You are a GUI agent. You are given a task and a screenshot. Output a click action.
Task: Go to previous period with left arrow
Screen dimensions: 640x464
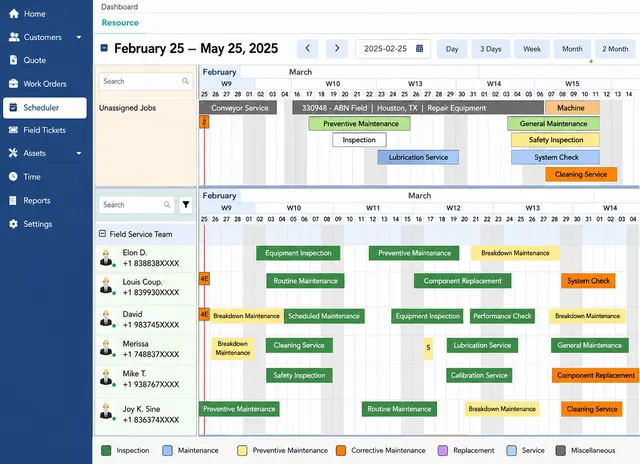click(308, 49)
